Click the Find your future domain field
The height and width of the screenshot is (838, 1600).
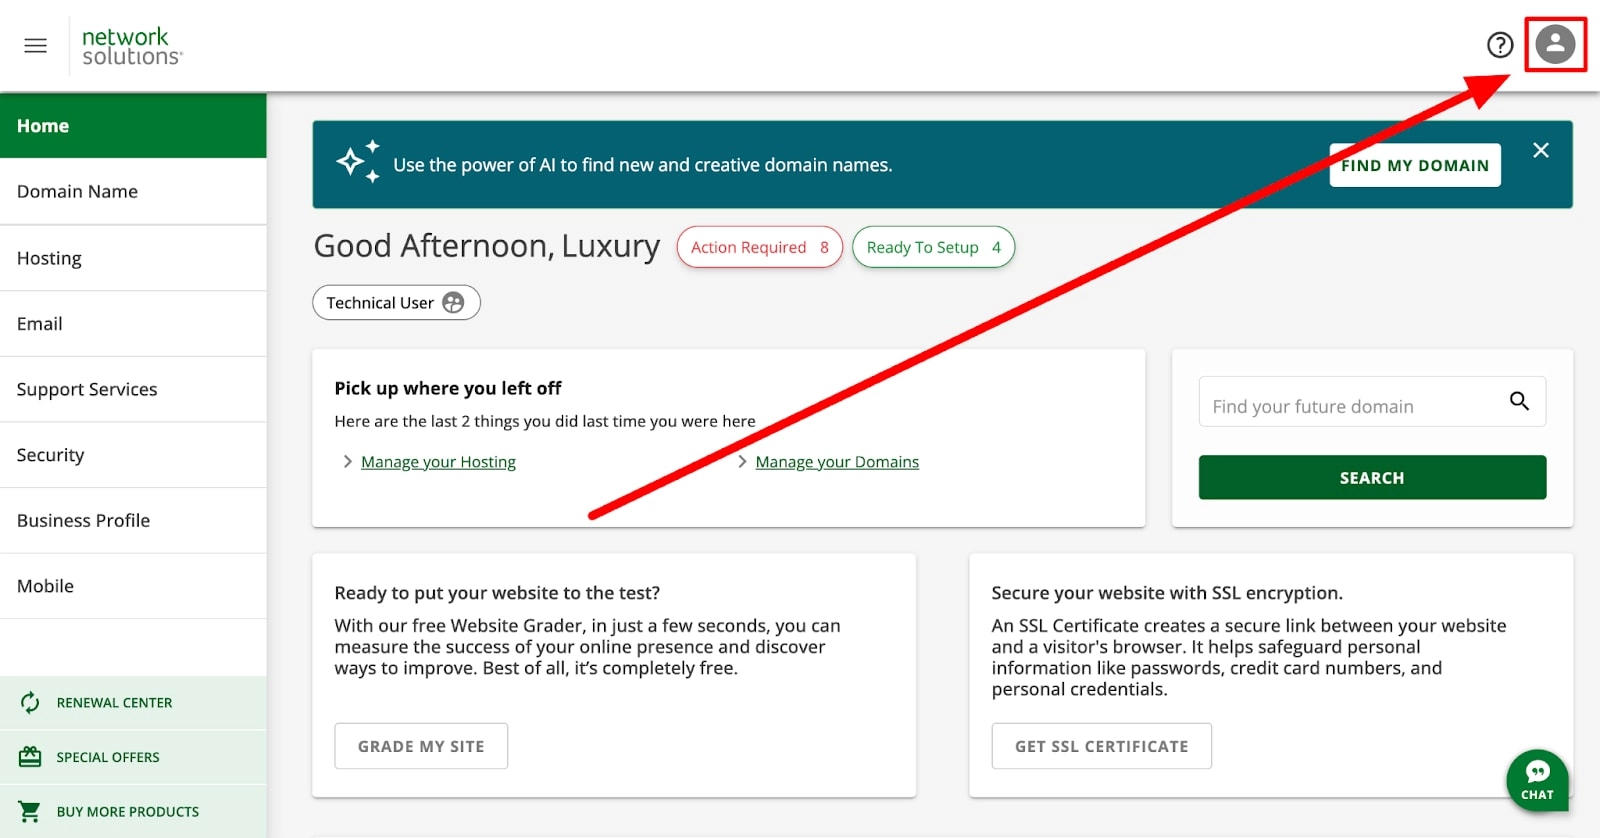(1350, 406)
